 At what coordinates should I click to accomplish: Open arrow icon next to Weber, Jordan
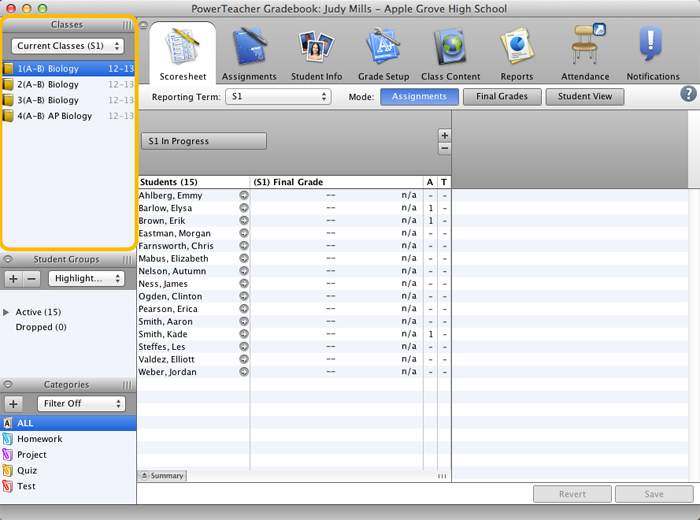point(244,372)
